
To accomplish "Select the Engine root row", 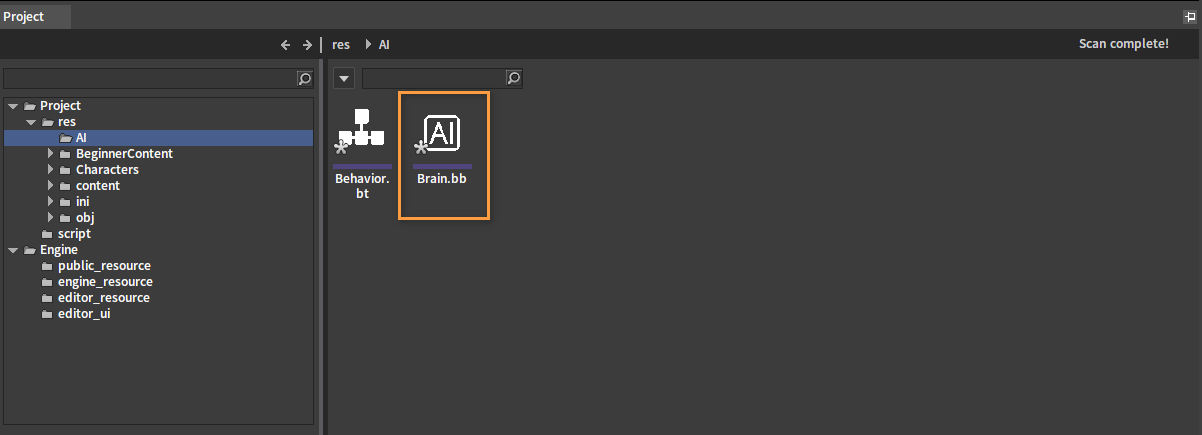I will click(x=159, y=250).
